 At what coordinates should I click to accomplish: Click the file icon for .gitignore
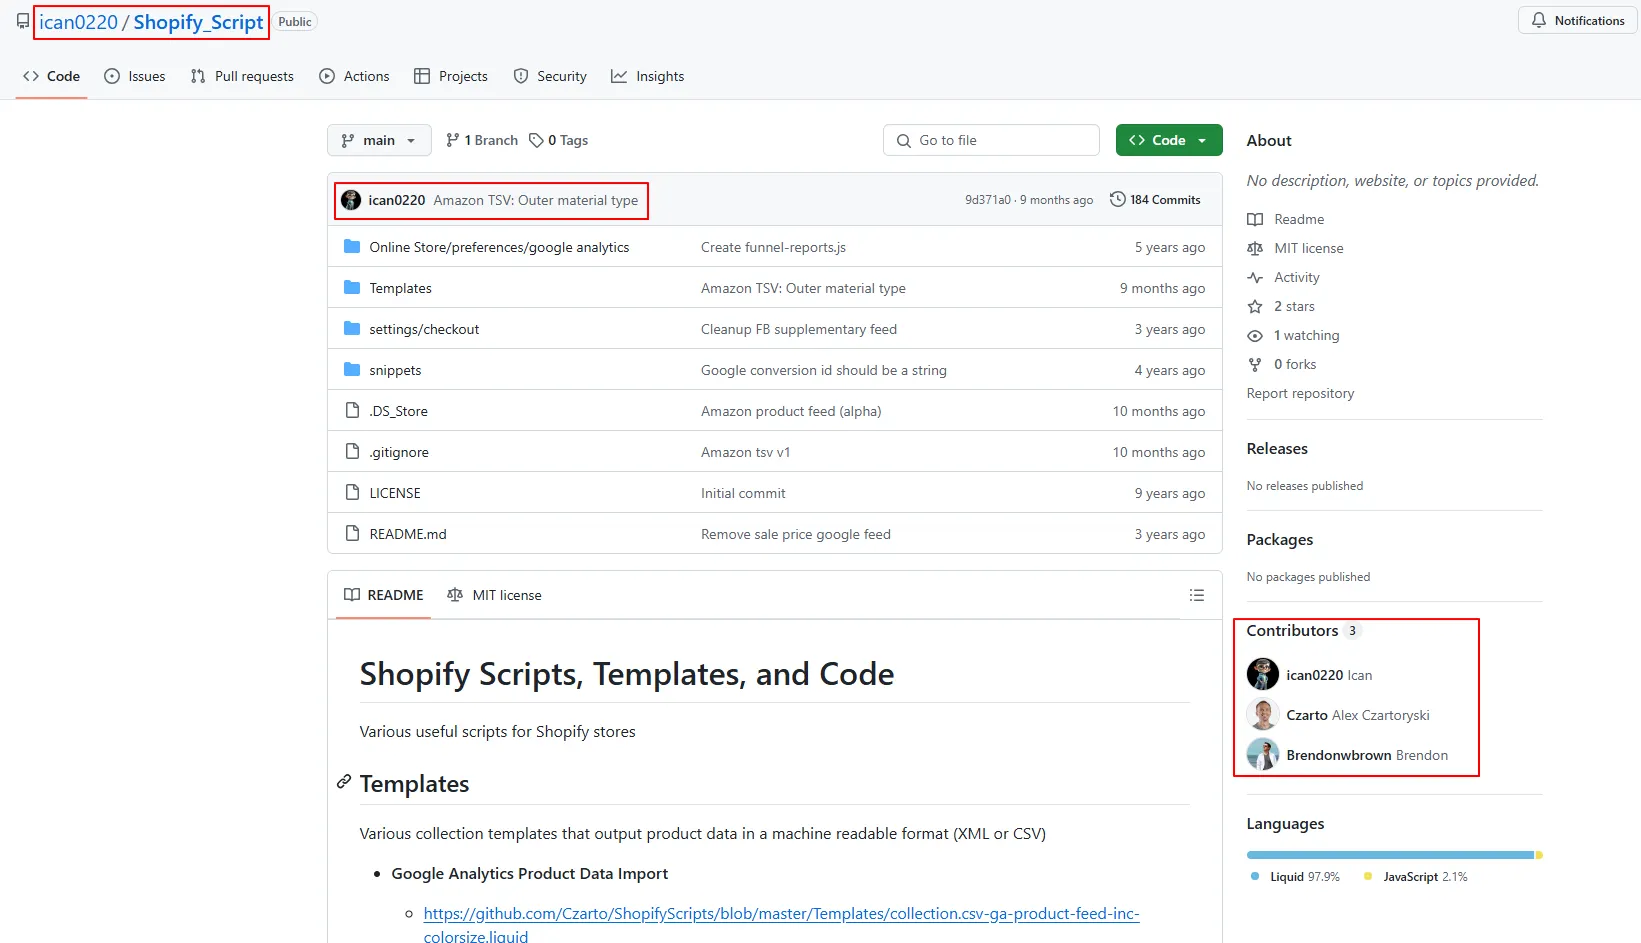click(x=352, y=452)
